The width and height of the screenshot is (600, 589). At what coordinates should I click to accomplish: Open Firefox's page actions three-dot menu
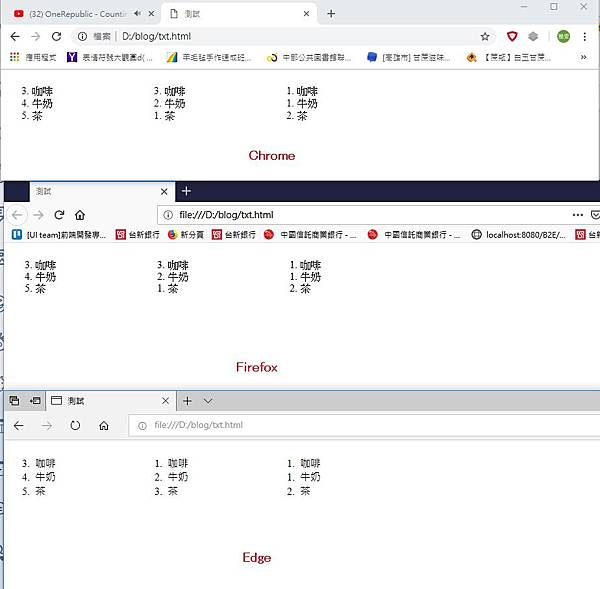click(x=577, y=215)
